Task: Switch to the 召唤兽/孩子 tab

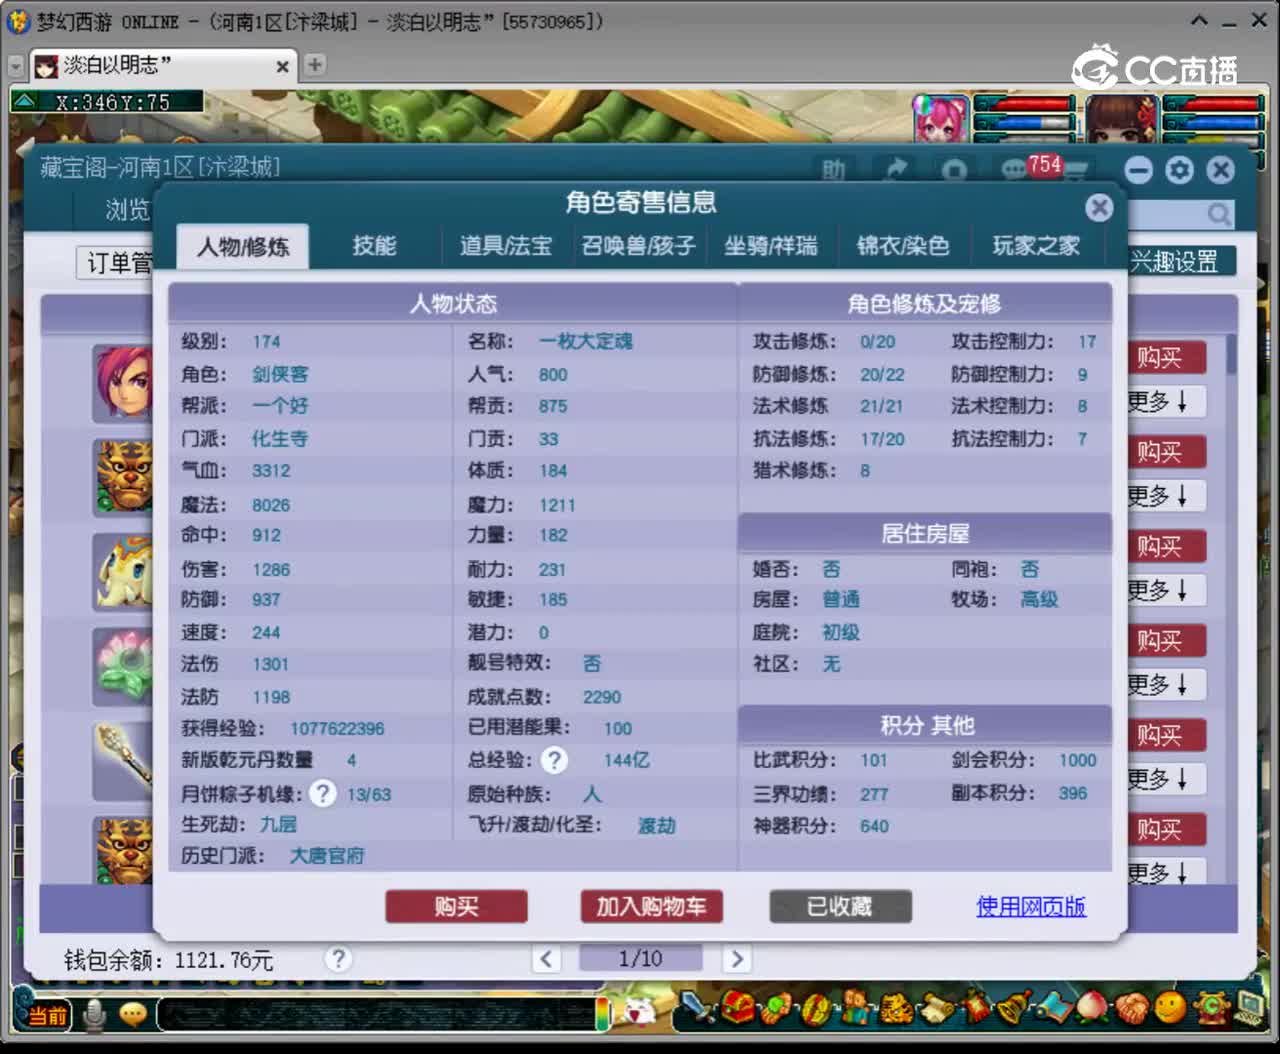Action: pyautogui.click(x=638, y=246)
